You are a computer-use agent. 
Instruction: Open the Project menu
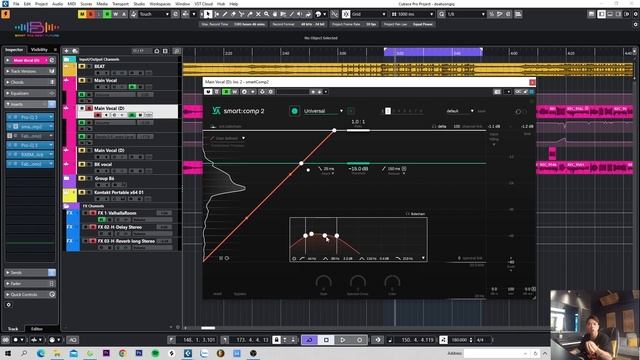pos(41,4)
